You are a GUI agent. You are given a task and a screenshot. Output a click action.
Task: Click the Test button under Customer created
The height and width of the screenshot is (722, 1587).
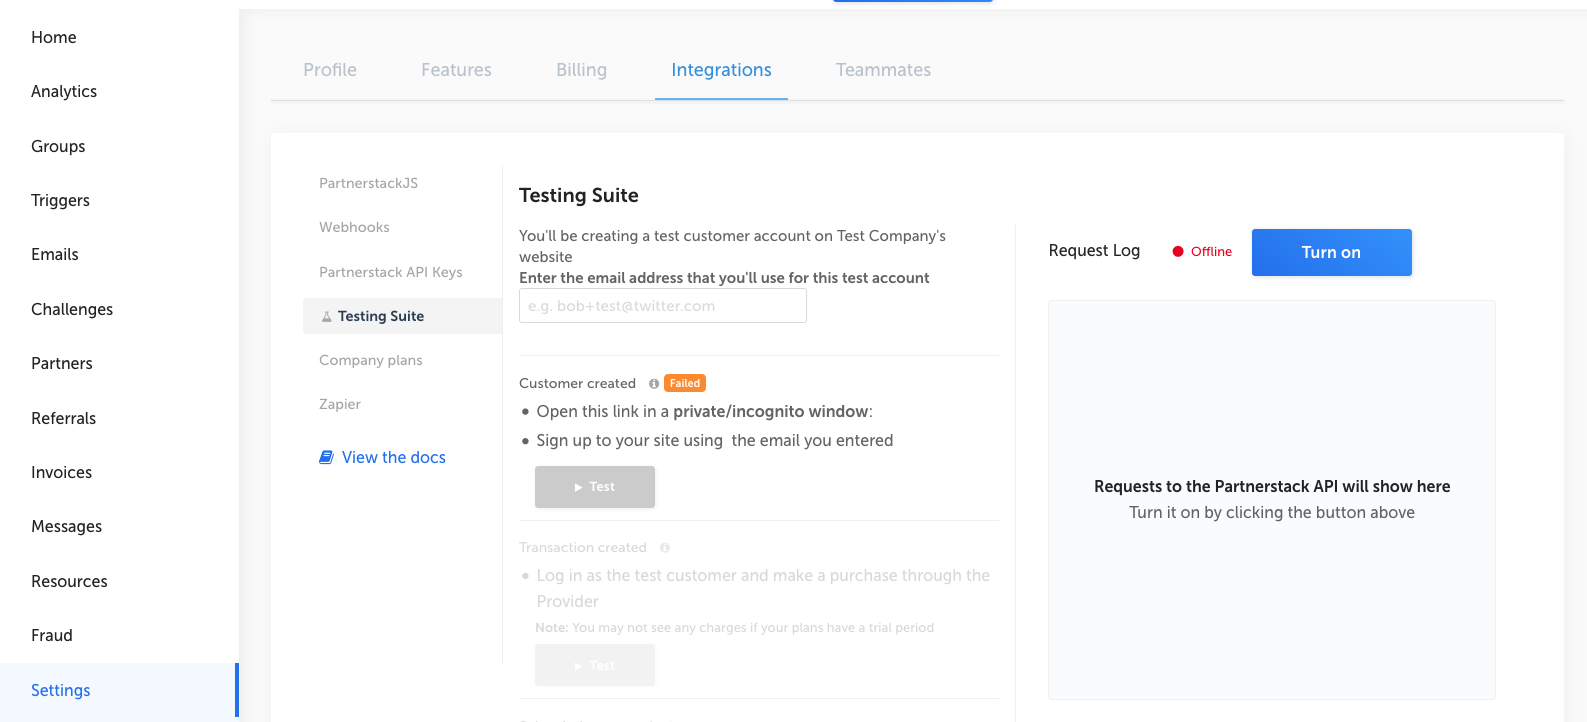click(595, 487)
